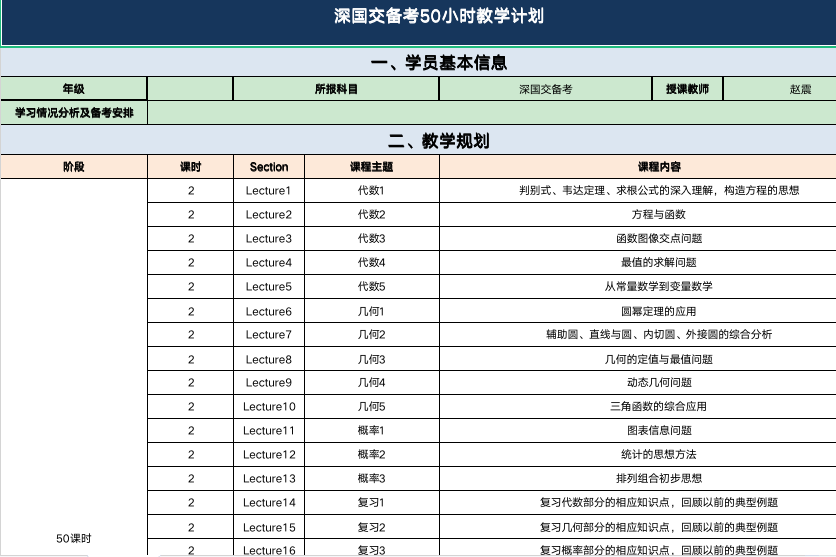Click the Lecture12 cell

pos(269,454)
